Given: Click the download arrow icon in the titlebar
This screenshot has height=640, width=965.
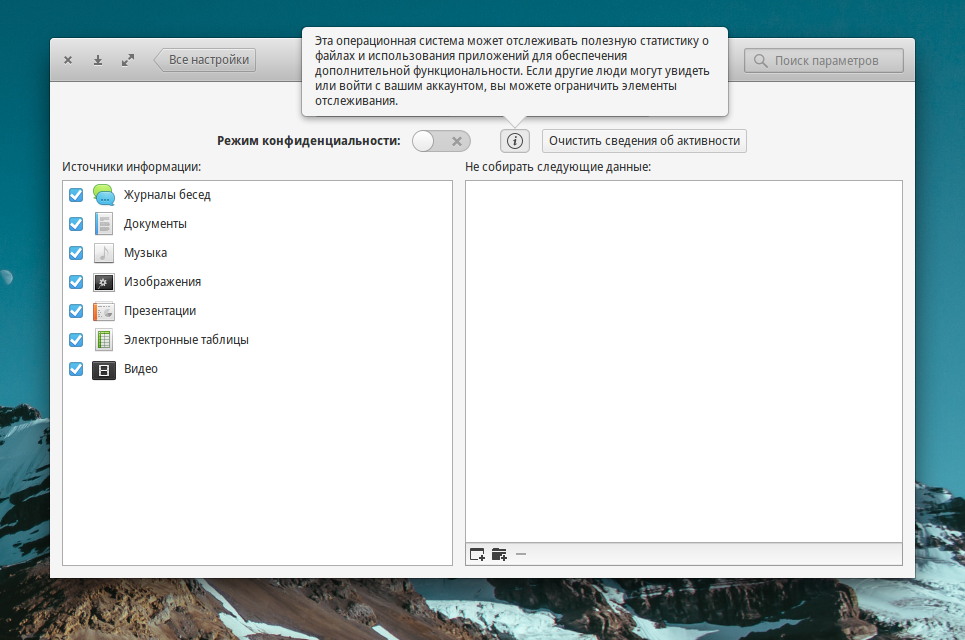Looking at the screenshot, I should (x=98, y=60).
